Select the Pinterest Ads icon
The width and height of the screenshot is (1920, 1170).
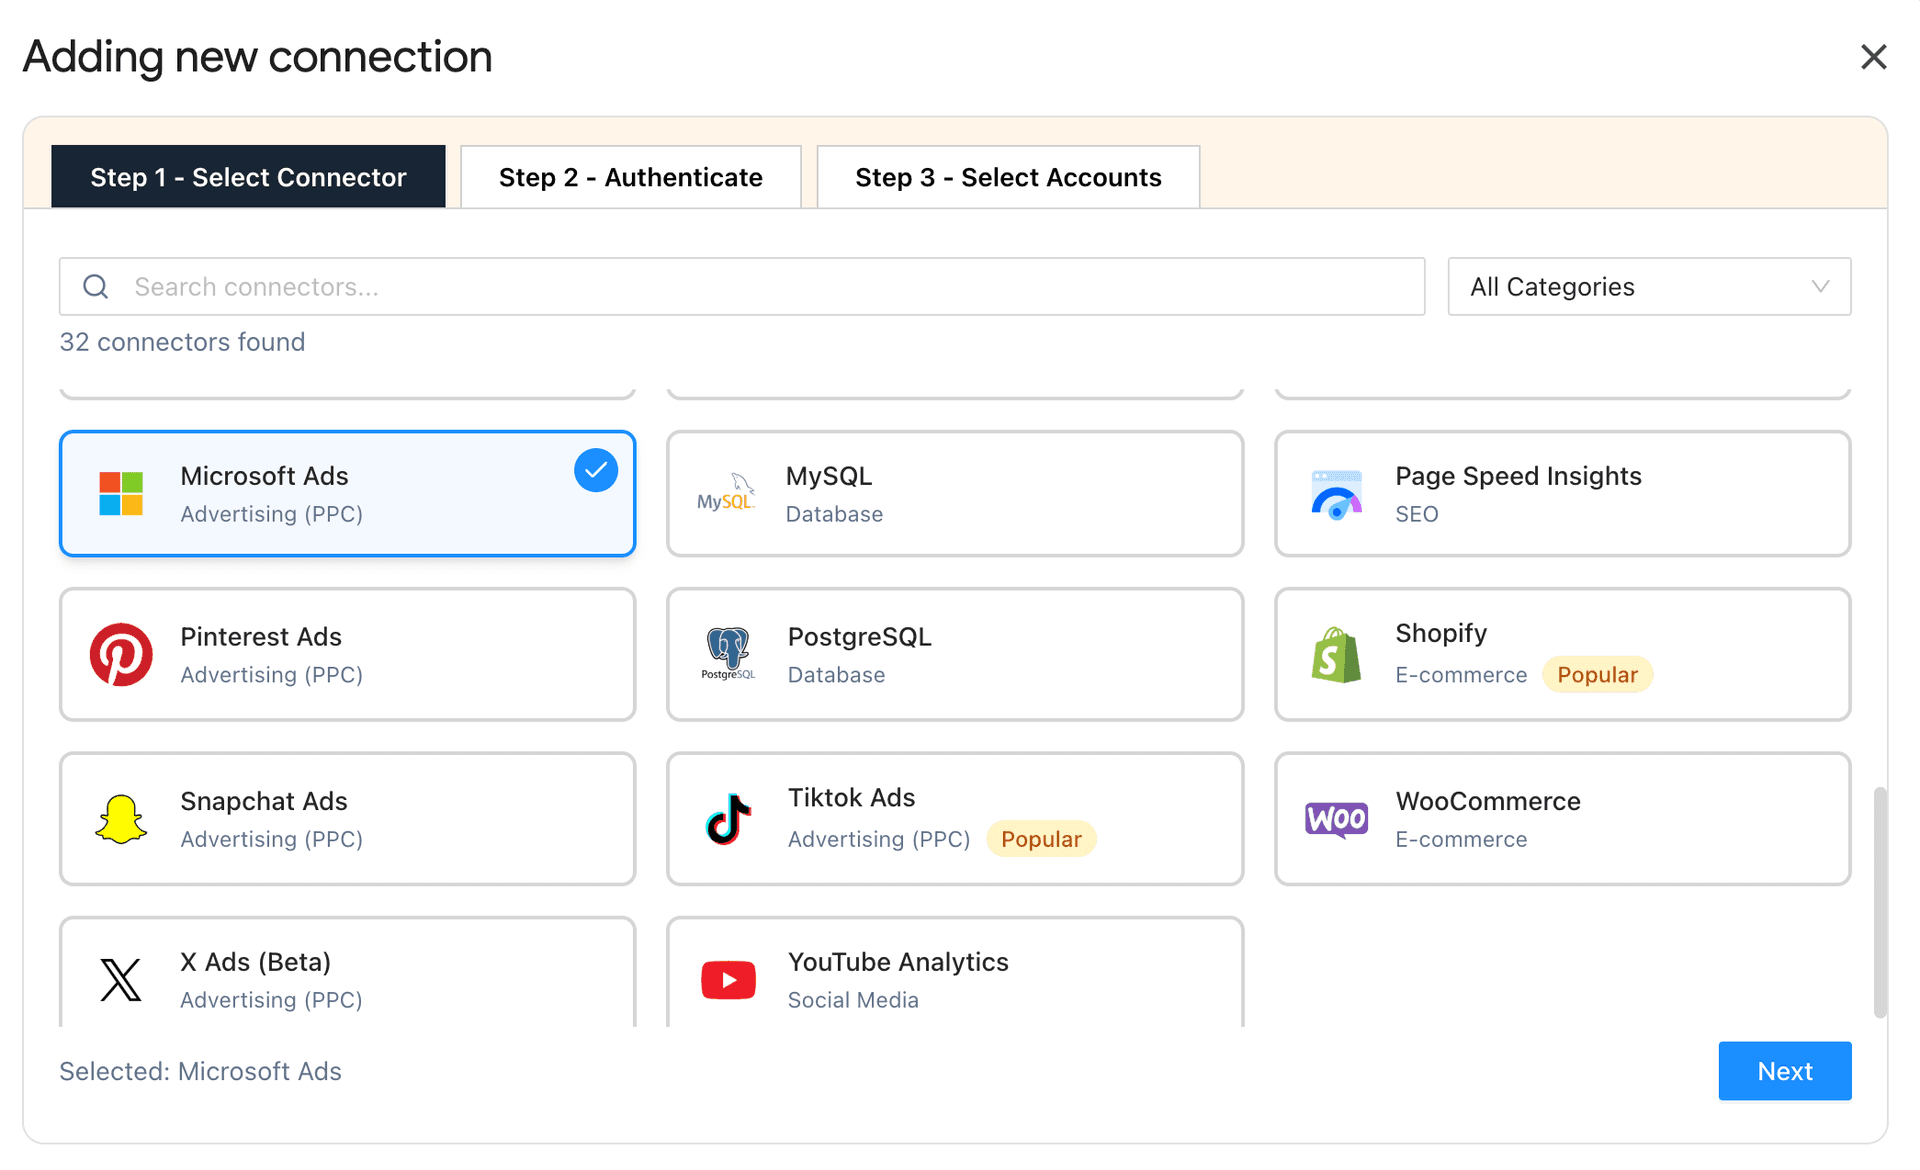[x=121, y=654]
